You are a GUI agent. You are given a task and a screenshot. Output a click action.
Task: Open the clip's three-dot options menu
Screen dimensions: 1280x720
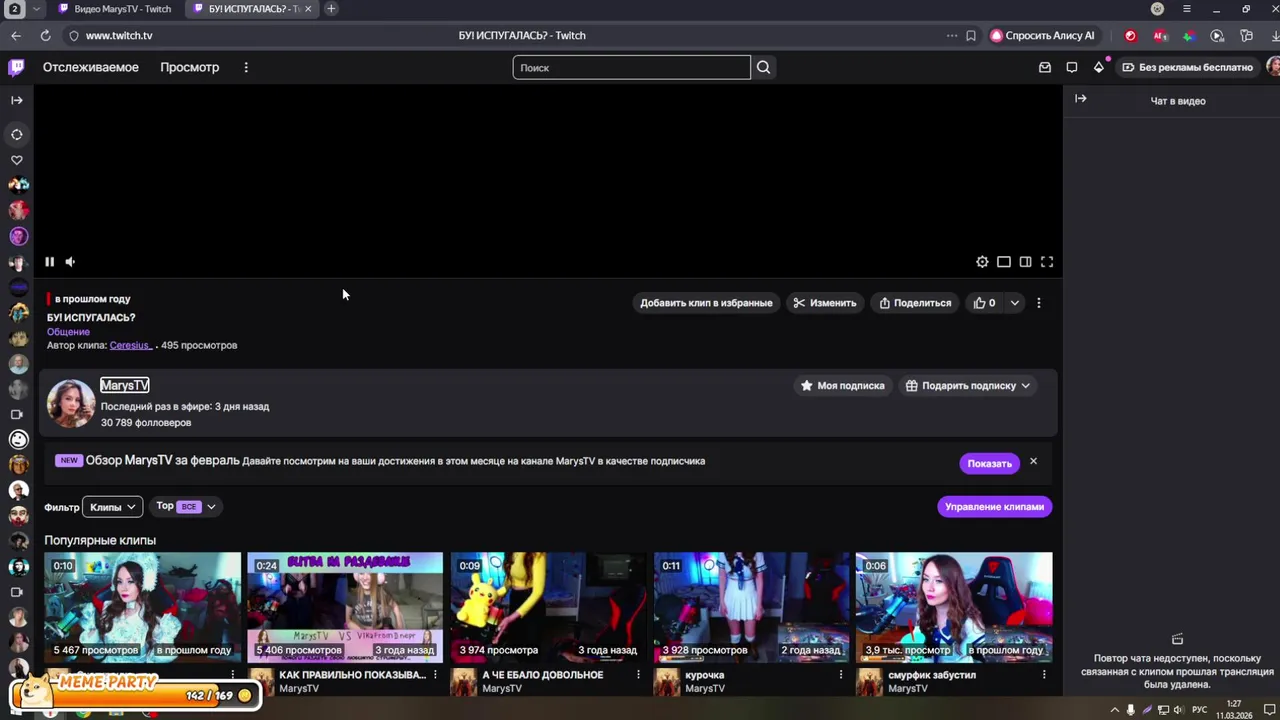(1039, 303)
